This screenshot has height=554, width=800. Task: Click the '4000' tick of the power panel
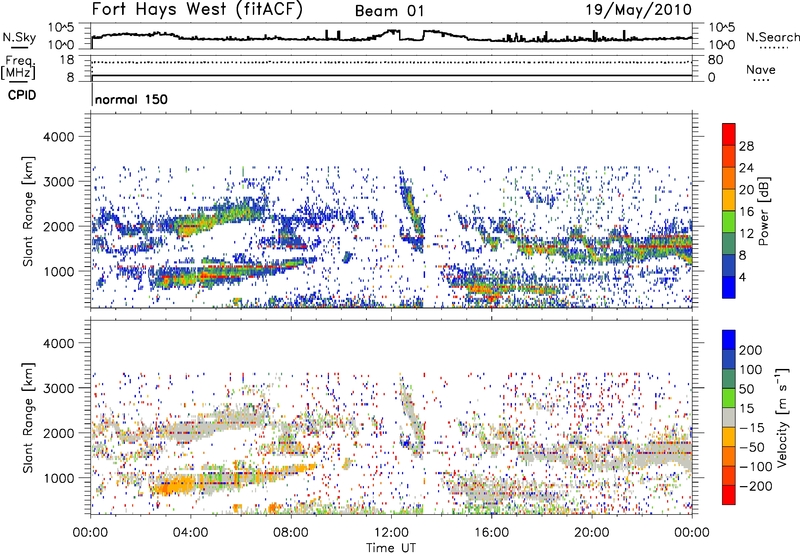[59, 137]
